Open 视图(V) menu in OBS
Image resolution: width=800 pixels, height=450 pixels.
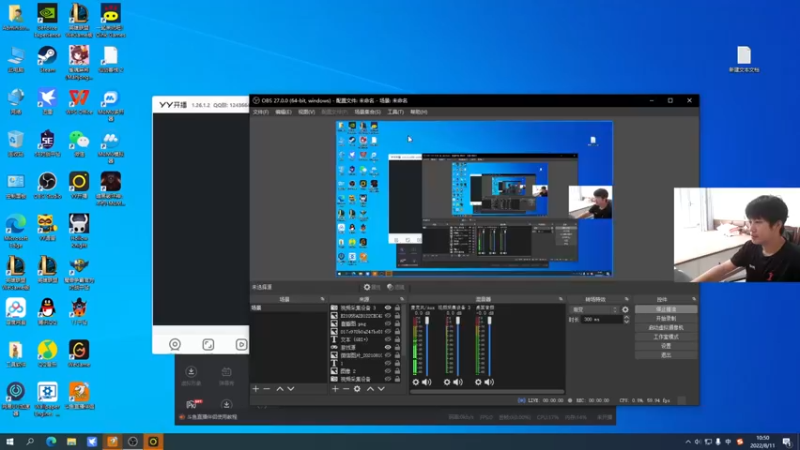[306, 112]
